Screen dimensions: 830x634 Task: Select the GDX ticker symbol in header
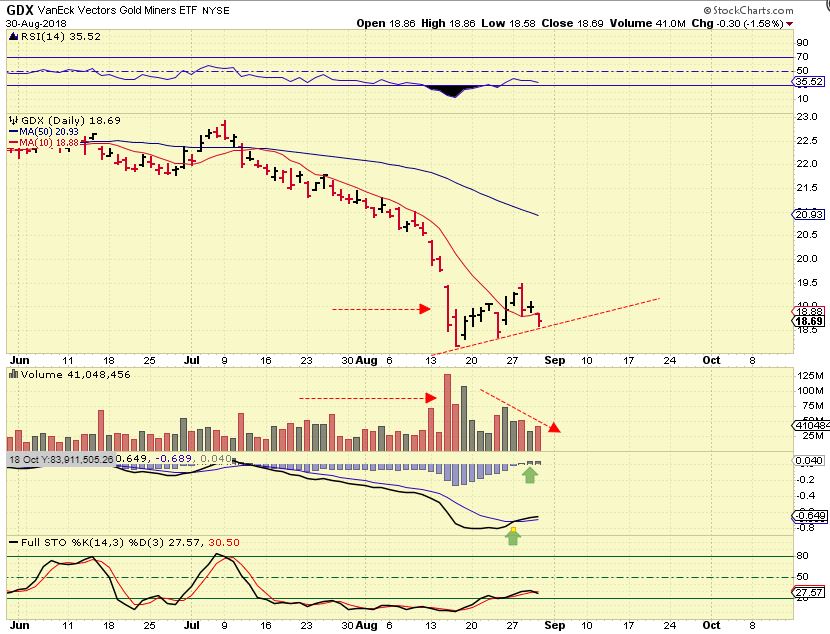click(21, 10)
